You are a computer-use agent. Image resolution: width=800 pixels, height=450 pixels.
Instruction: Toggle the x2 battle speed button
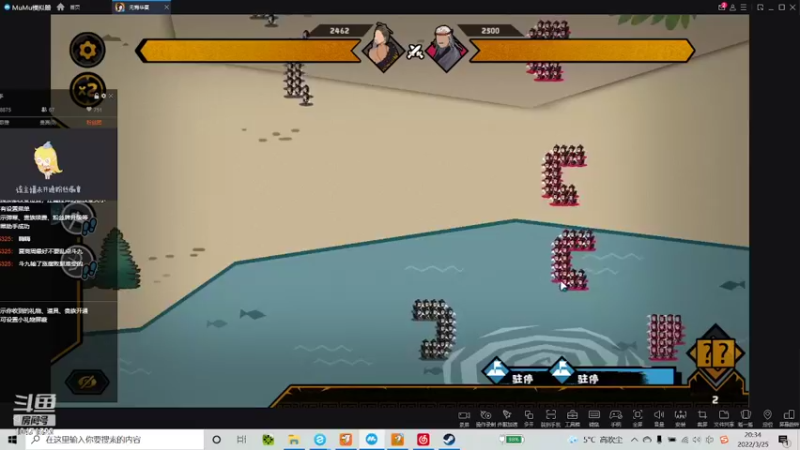[x=87, y=90]
